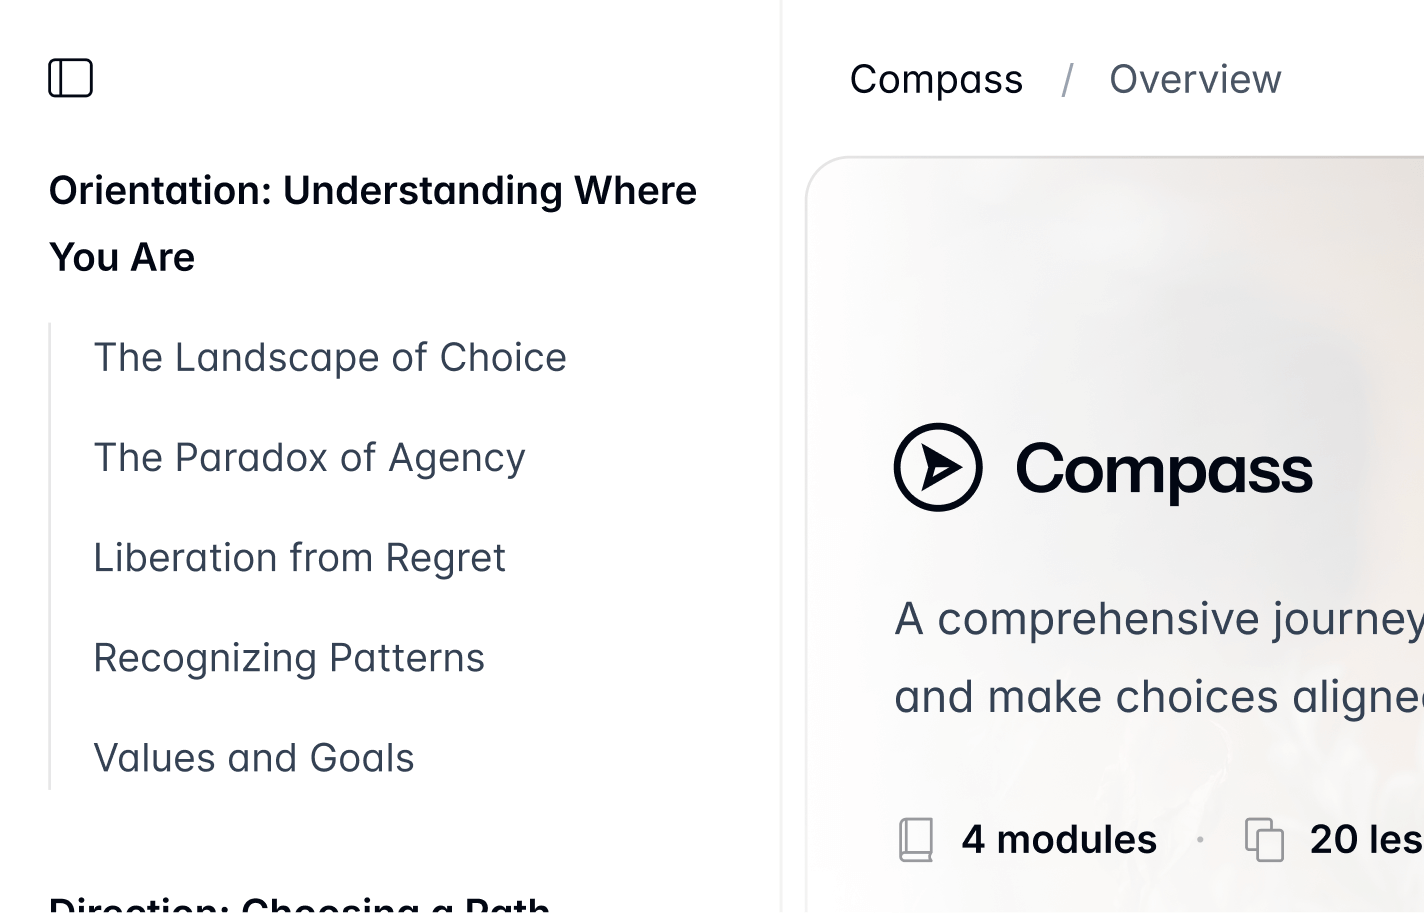Click the Compass arrow logo icon
Screen dimensions: 1424x913
938,467
